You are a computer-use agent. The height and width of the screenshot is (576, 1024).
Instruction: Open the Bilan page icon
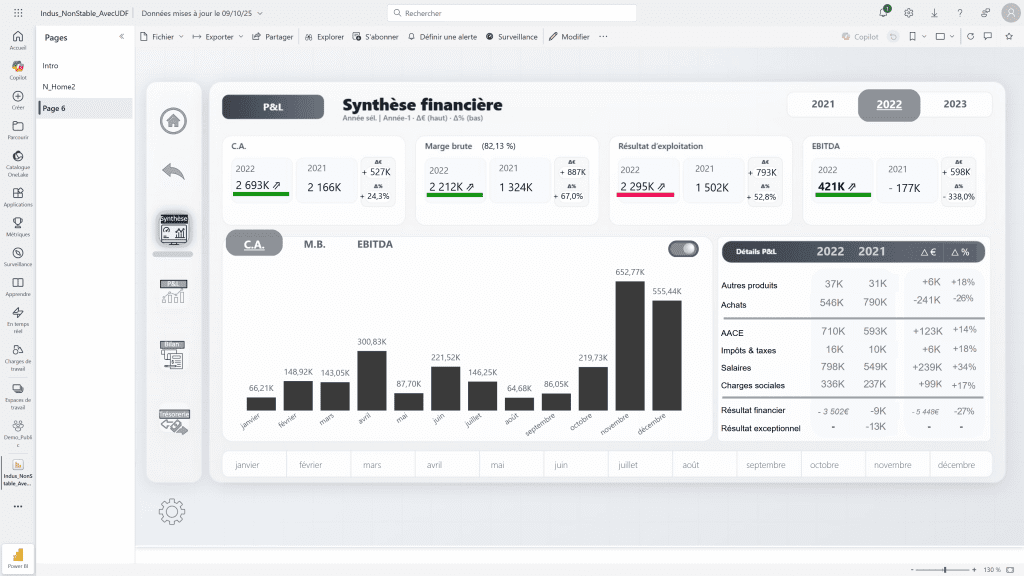click(173, 354)
